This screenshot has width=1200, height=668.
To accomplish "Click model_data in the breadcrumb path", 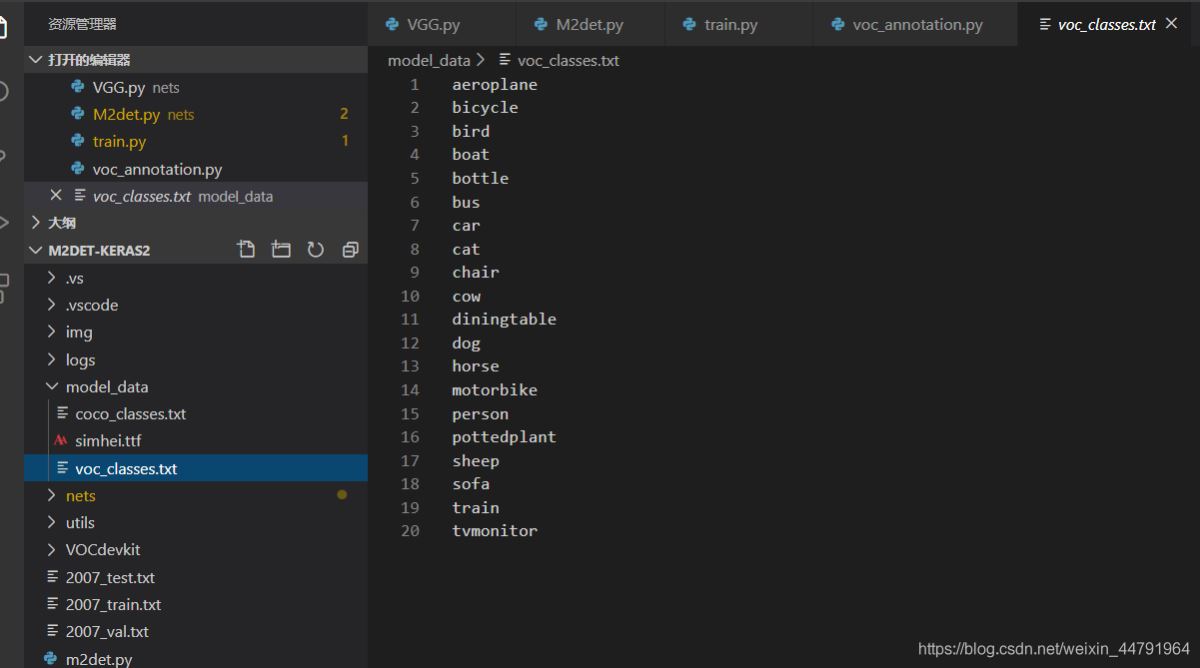I will click(428, 61).
